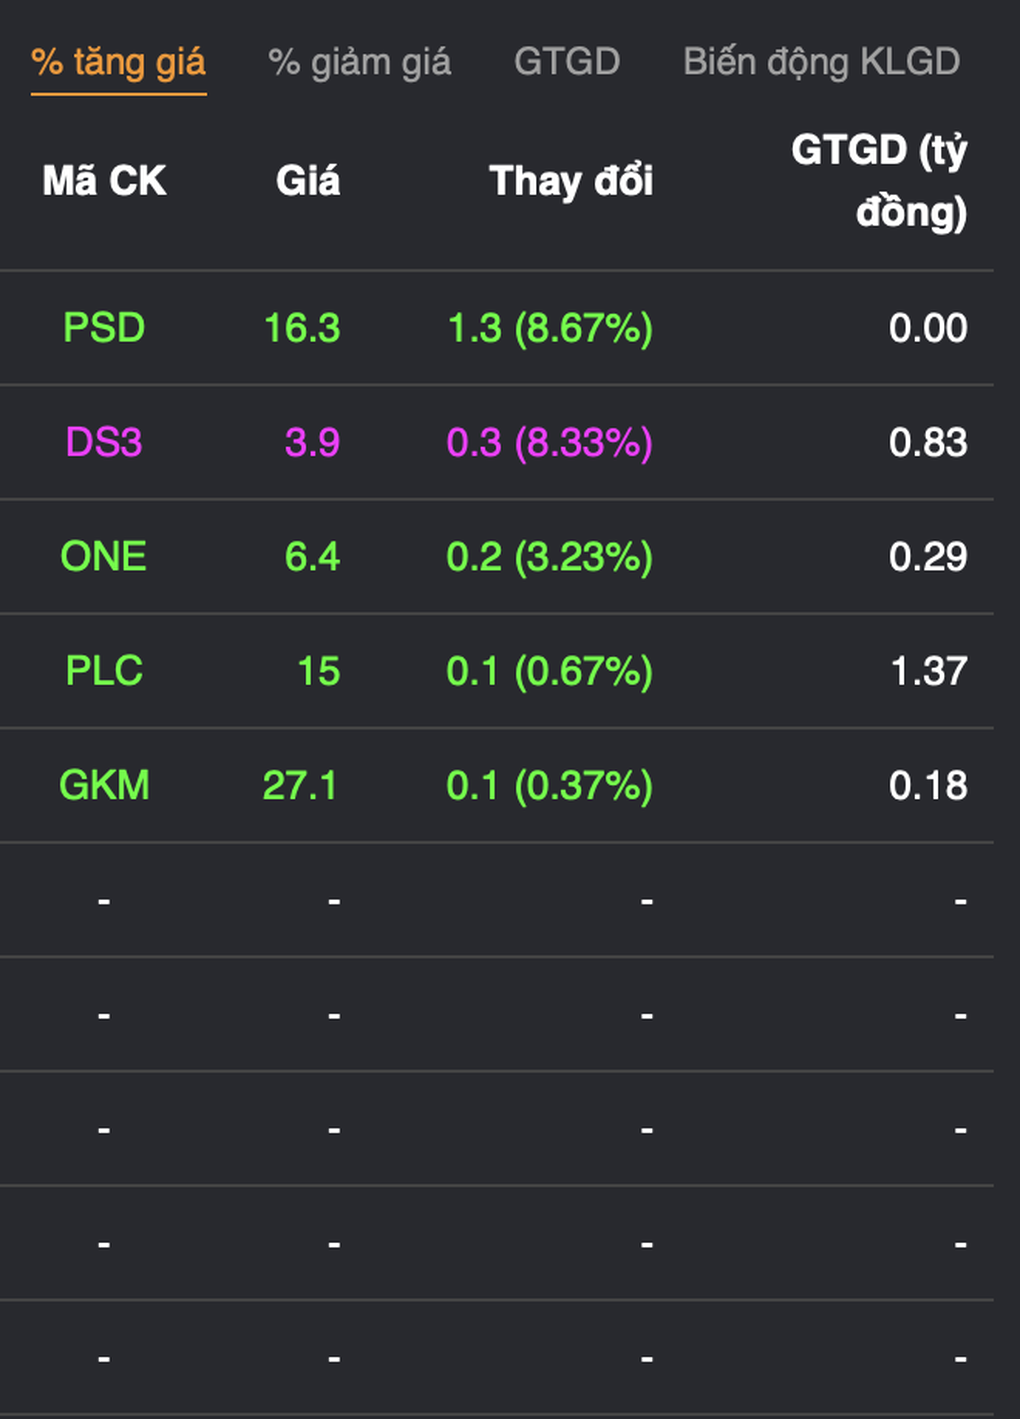This screenshot has width=1020, height=1419.
Task: Click GKM price 27.1
Action: click(x=300, y=785)
